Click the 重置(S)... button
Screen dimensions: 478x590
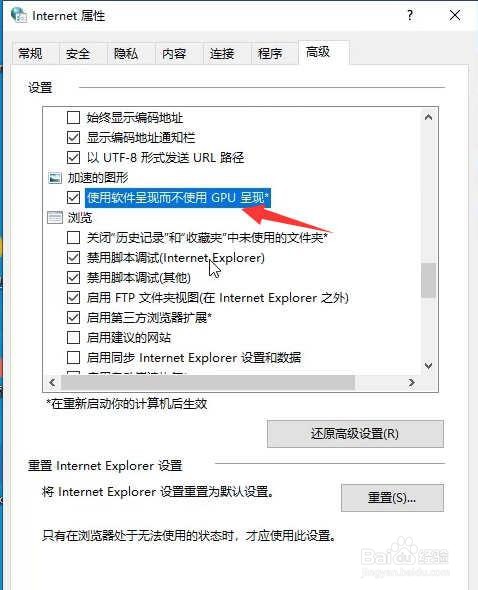pyautogui.click(x=392, y=498)
